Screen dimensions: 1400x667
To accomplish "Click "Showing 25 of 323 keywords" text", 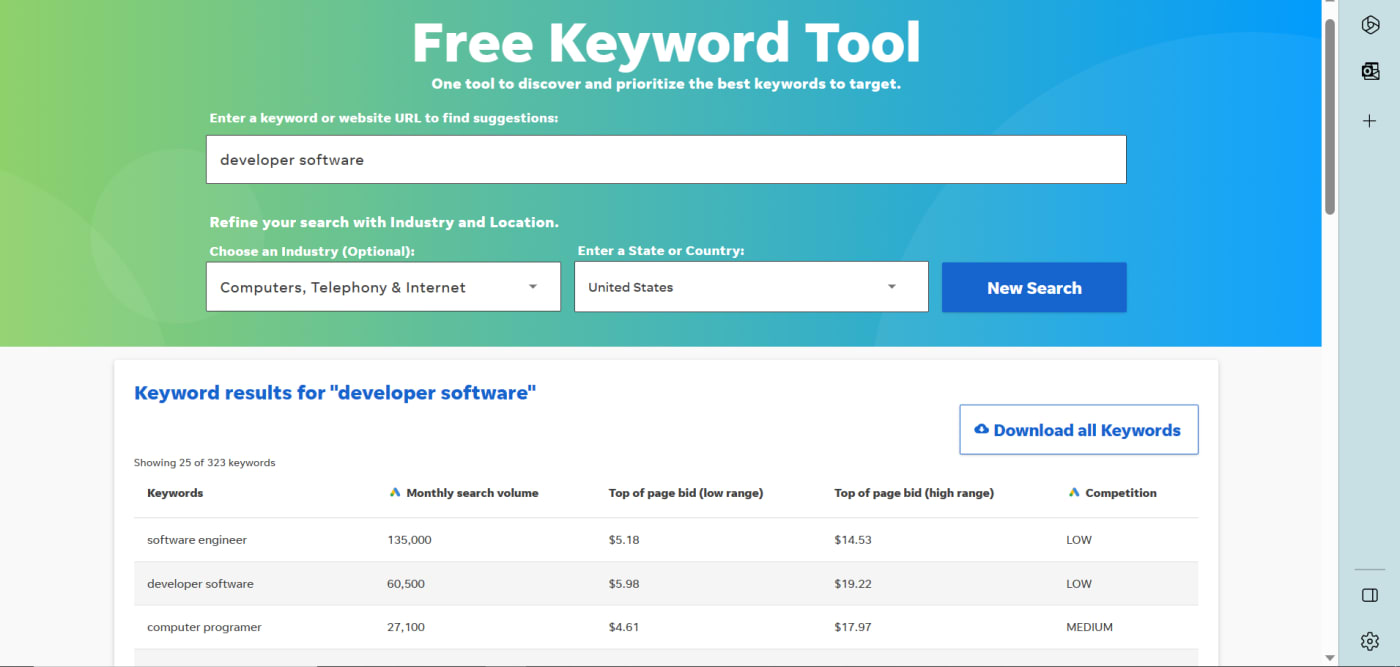I will point(204,463).
